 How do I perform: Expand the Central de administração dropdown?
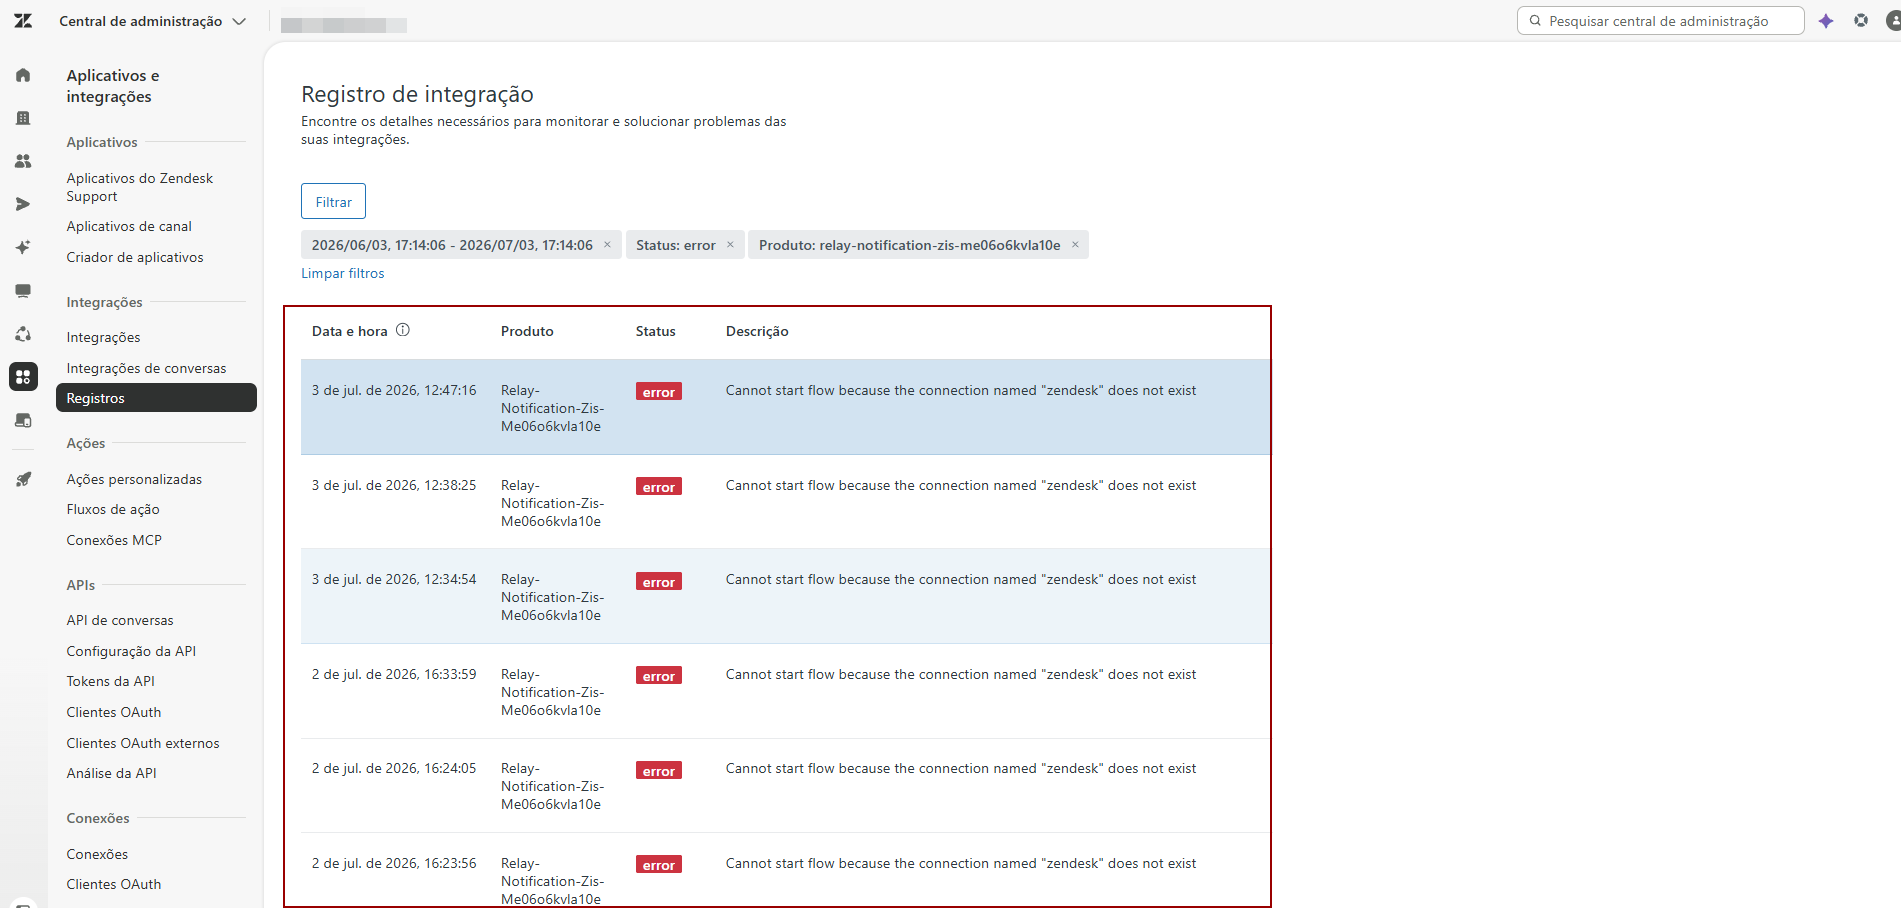(152, 21)
